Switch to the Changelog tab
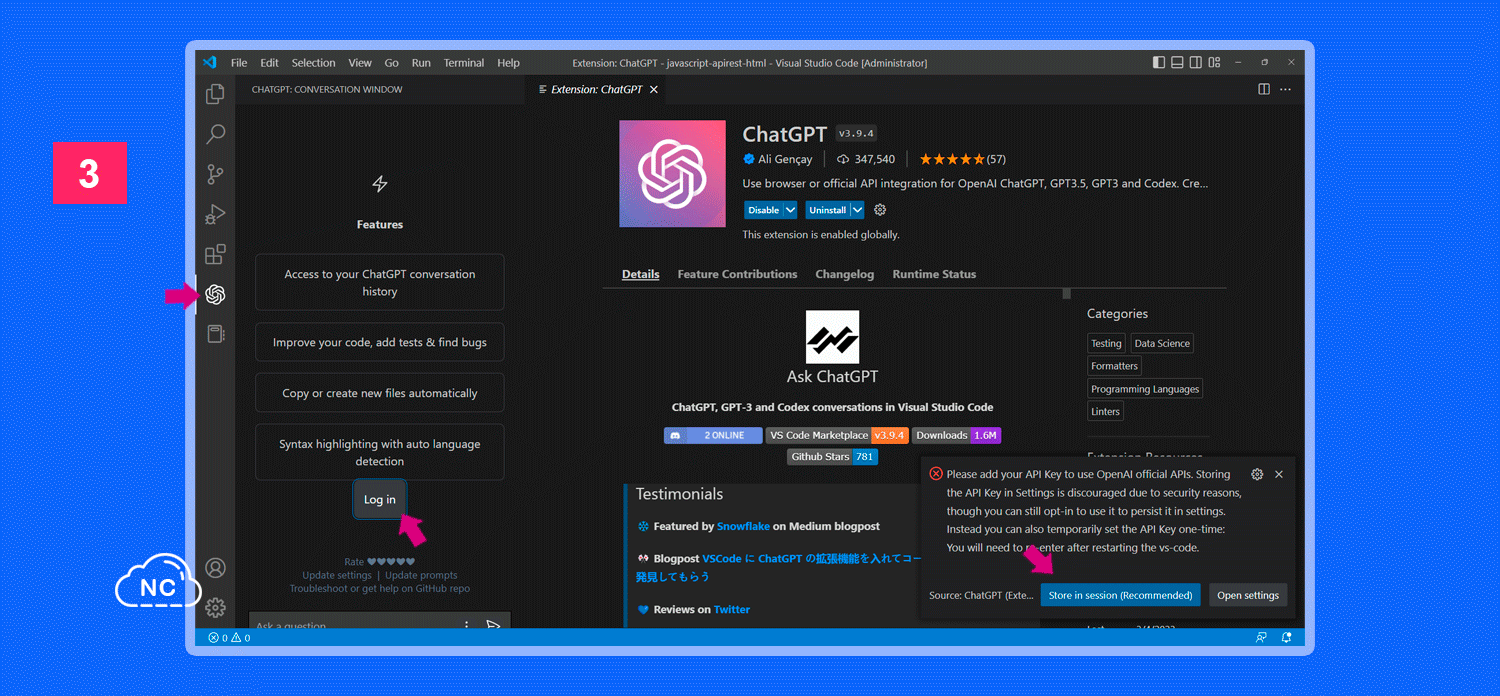 click(x=845, y=274)
